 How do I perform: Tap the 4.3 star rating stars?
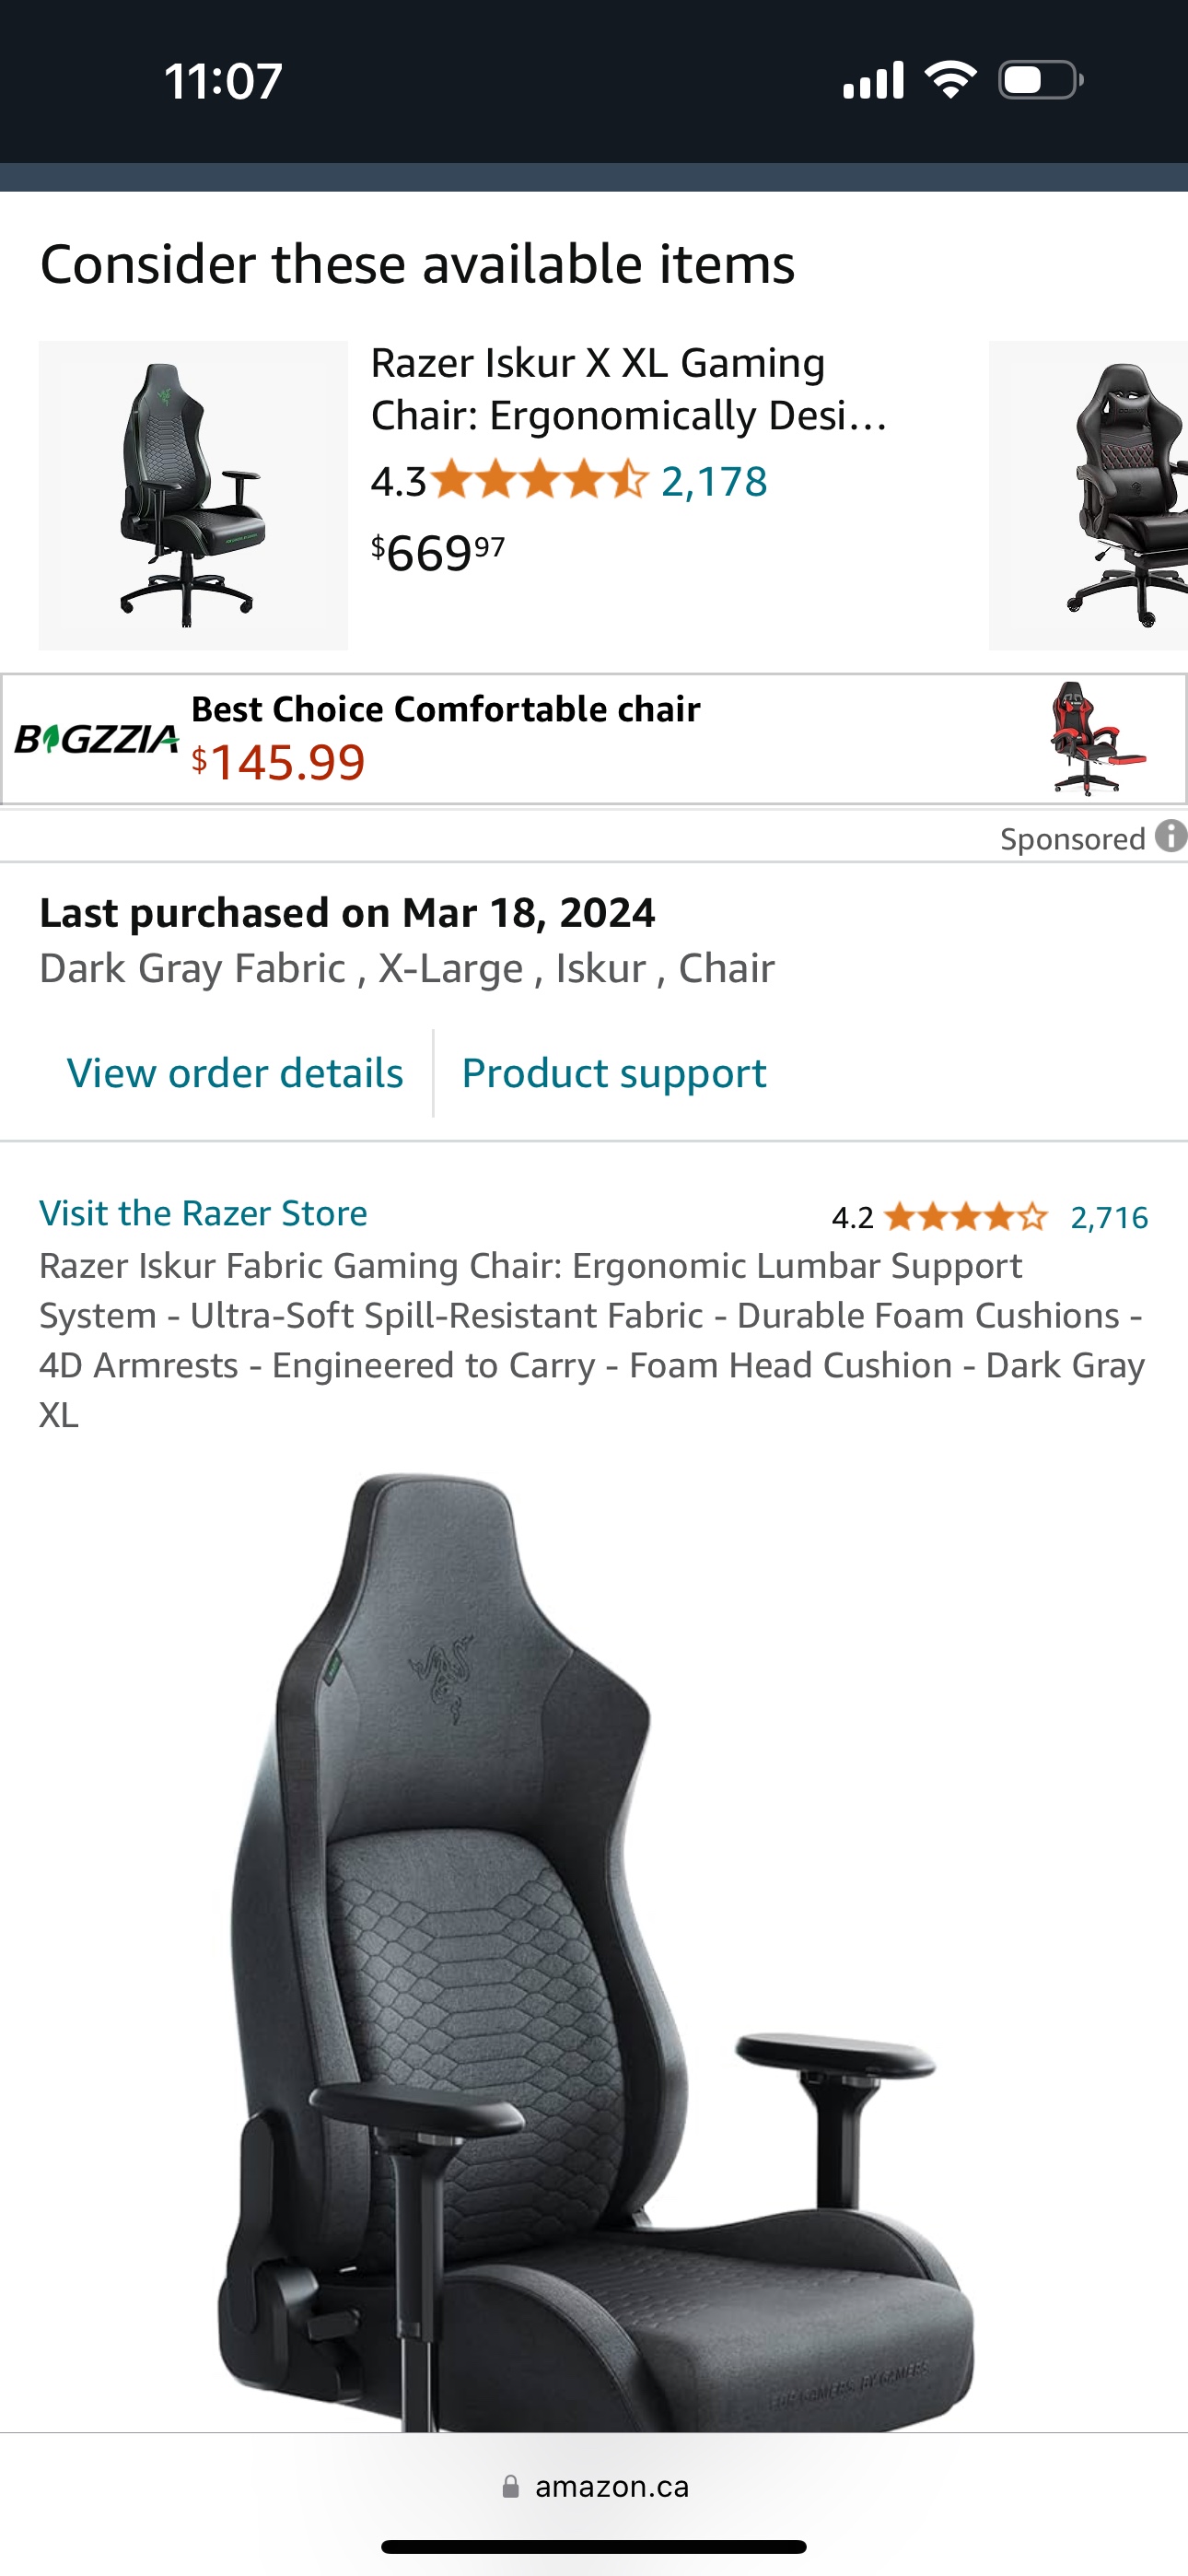pos(540,481)
